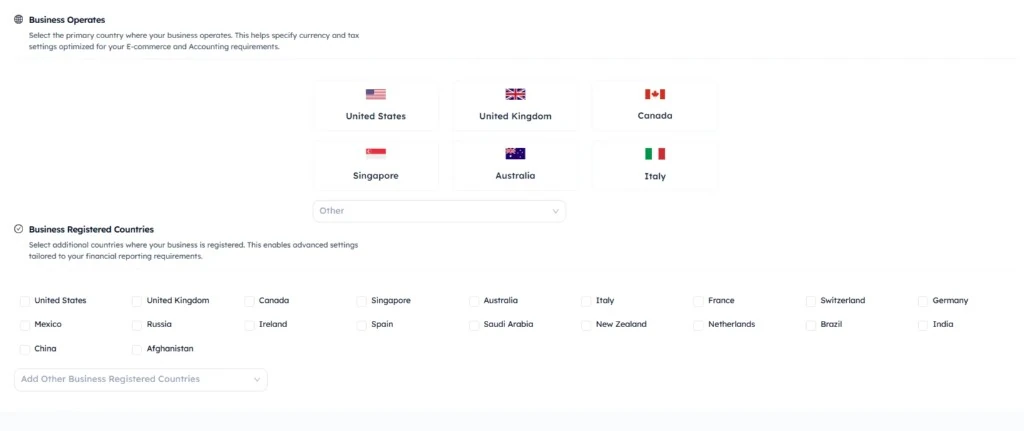Viewport: 1024px width, 431px height.
Task: Check the United States registered country checkbox
Action: pos(25,301)
